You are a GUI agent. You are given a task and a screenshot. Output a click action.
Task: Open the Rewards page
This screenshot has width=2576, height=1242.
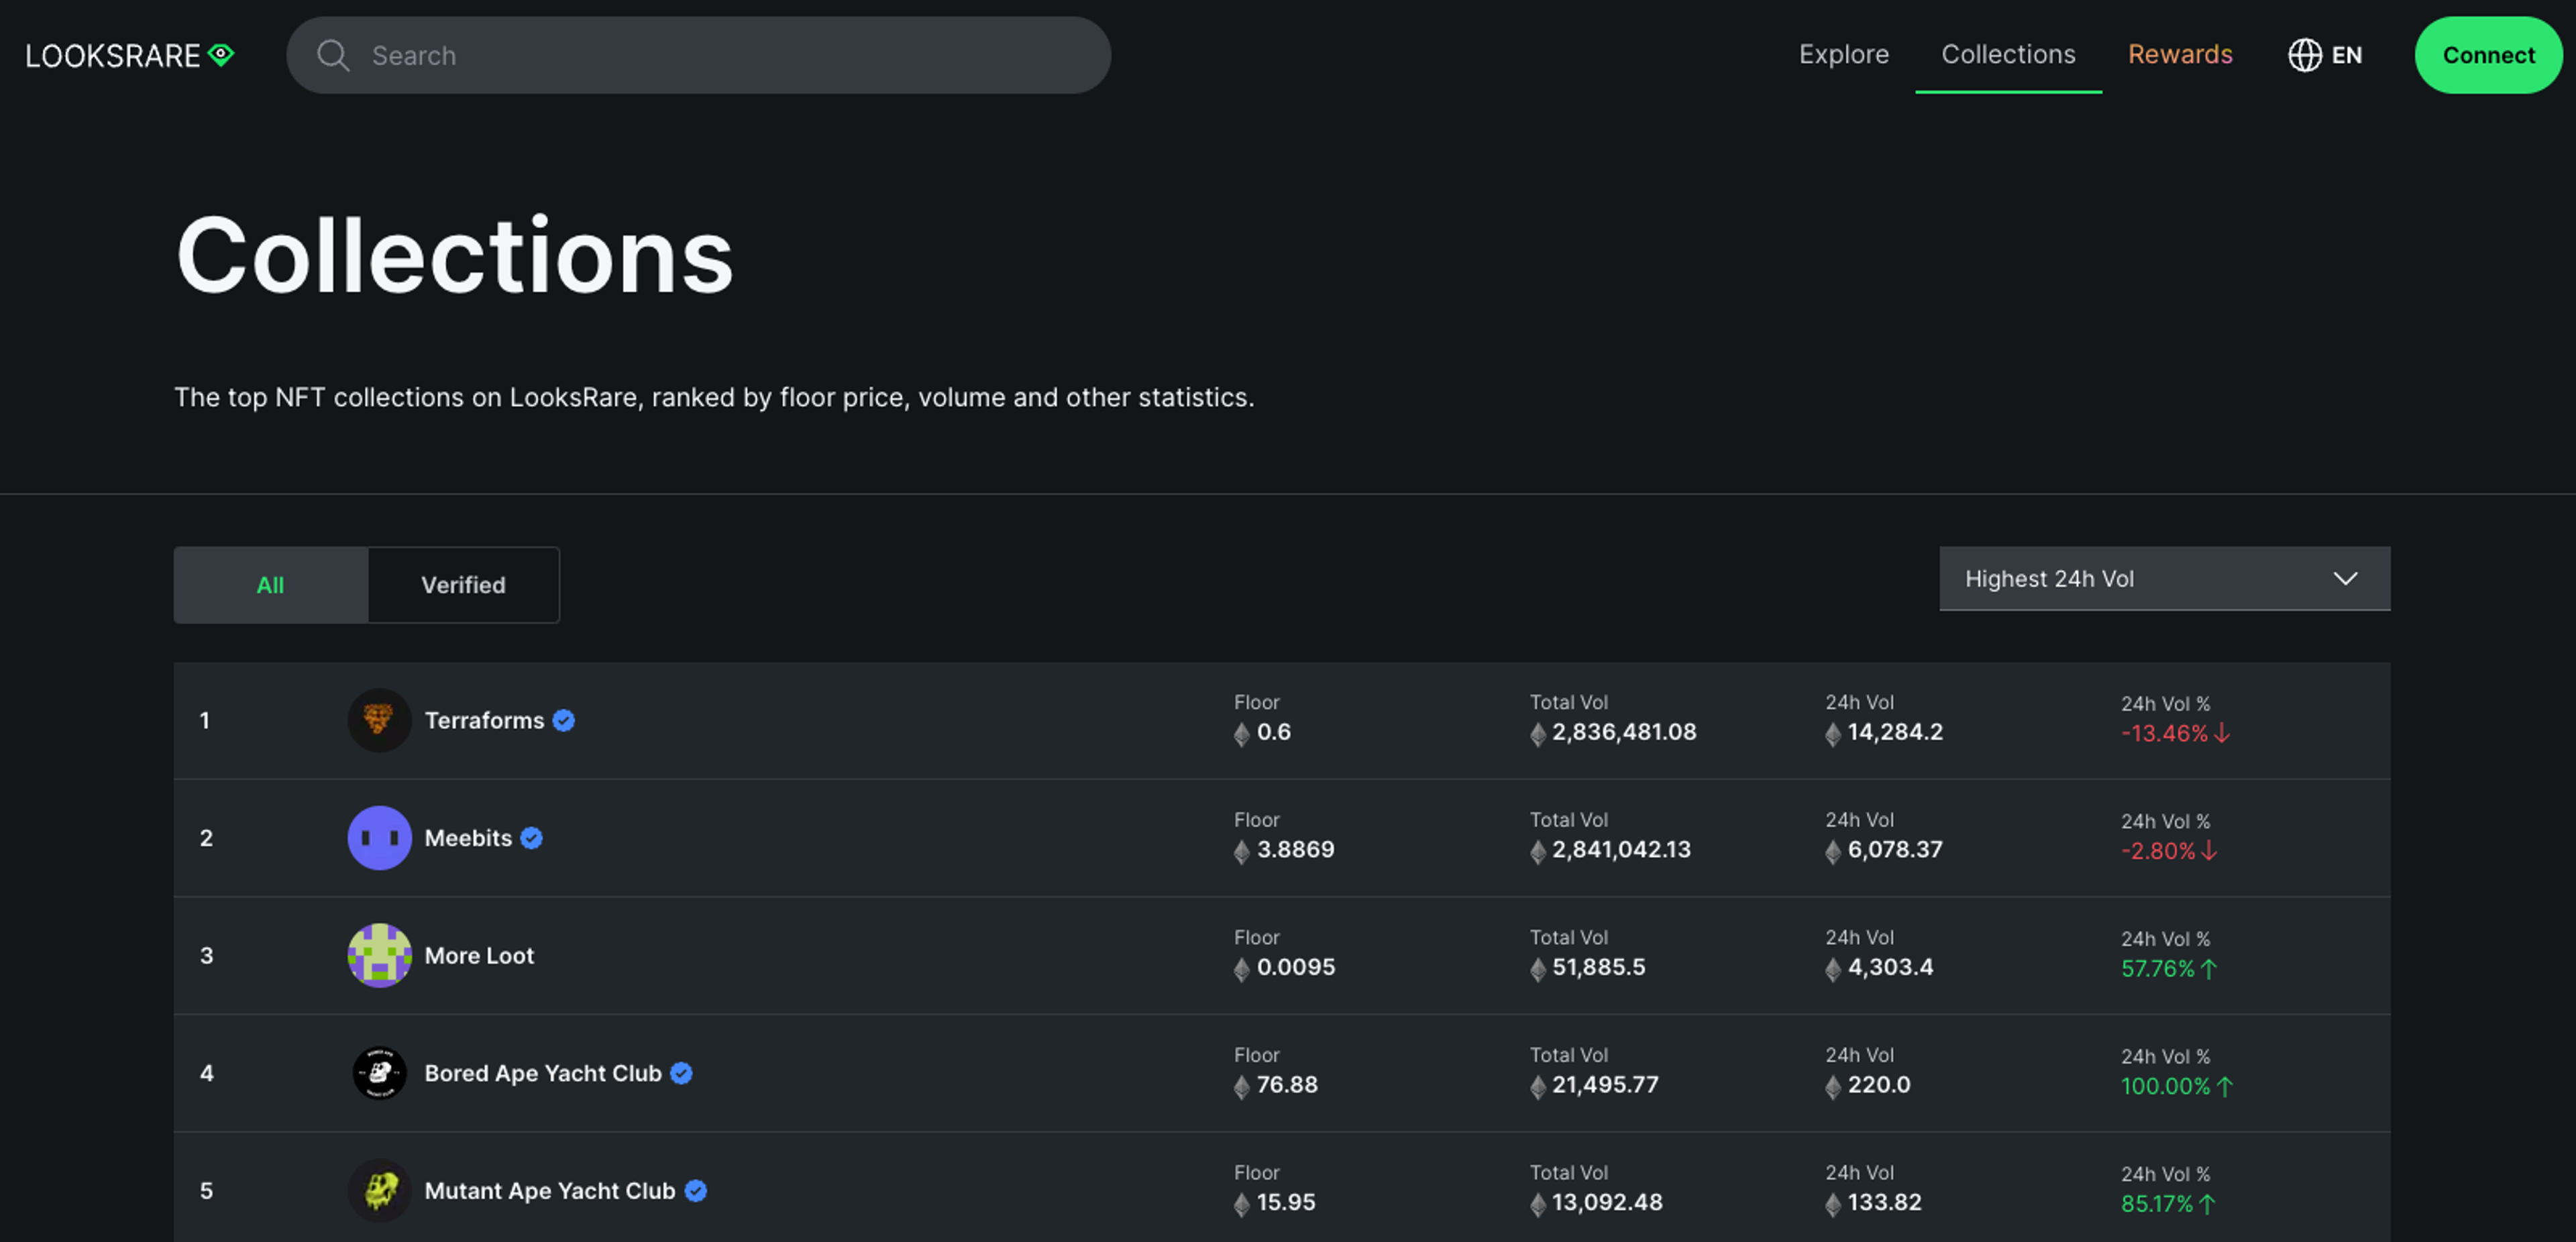[x=2180, y=54]
